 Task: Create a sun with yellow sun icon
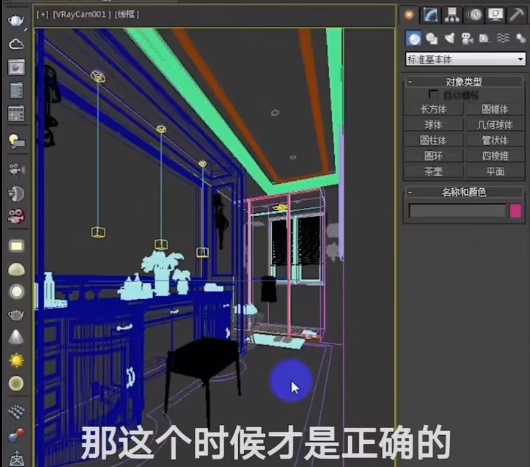click(16, 361)
